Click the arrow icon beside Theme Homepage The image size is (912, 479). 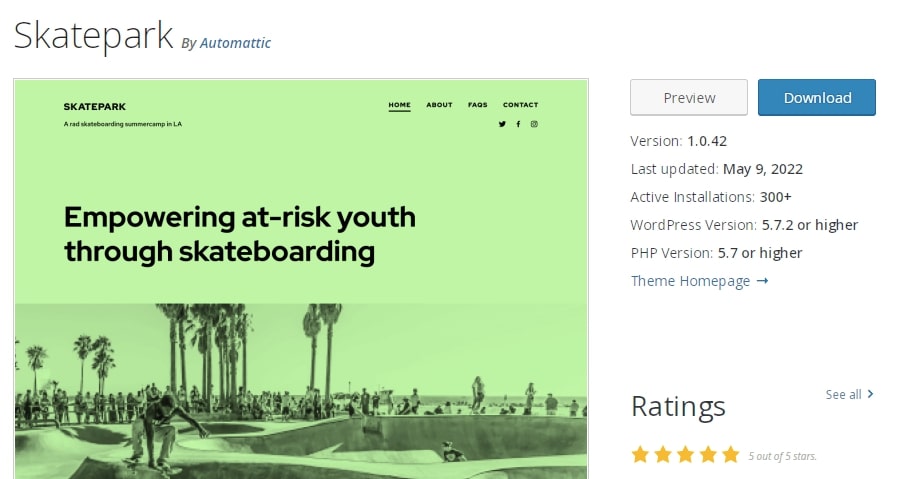[763, 281]
